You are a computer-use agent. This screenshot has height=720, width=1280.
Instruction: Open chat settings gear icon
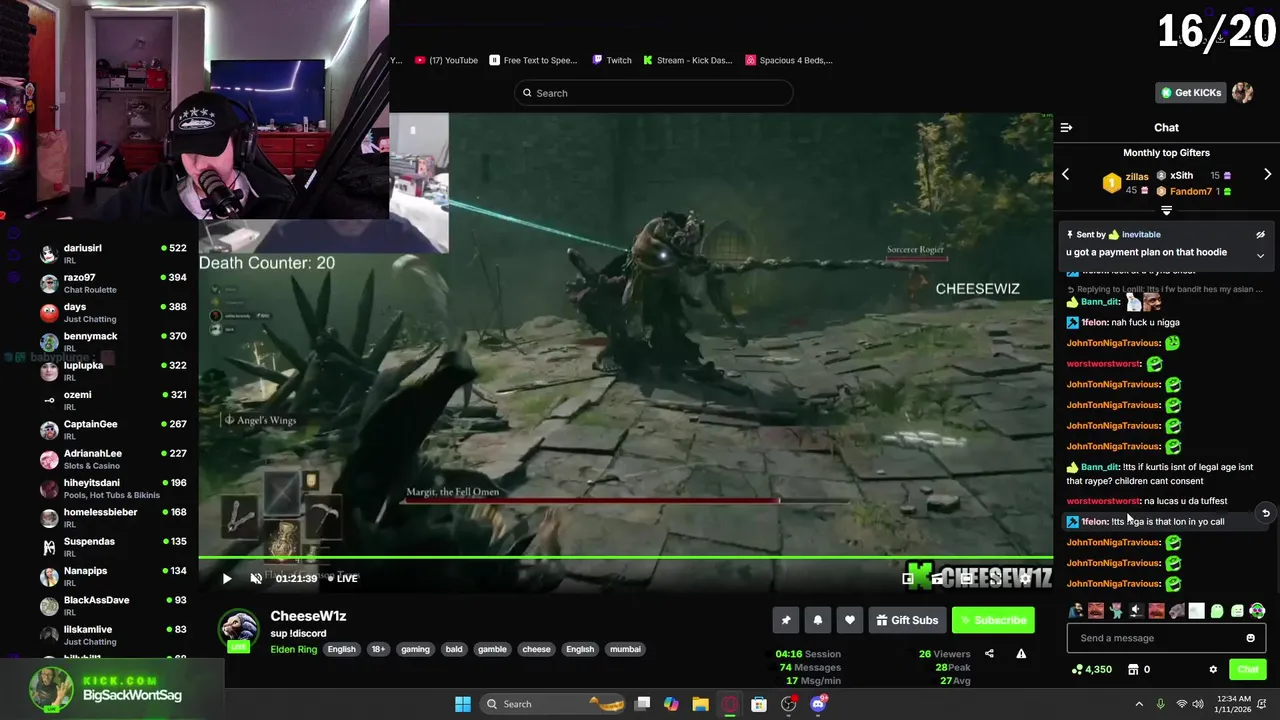[x=1213, y=670]
